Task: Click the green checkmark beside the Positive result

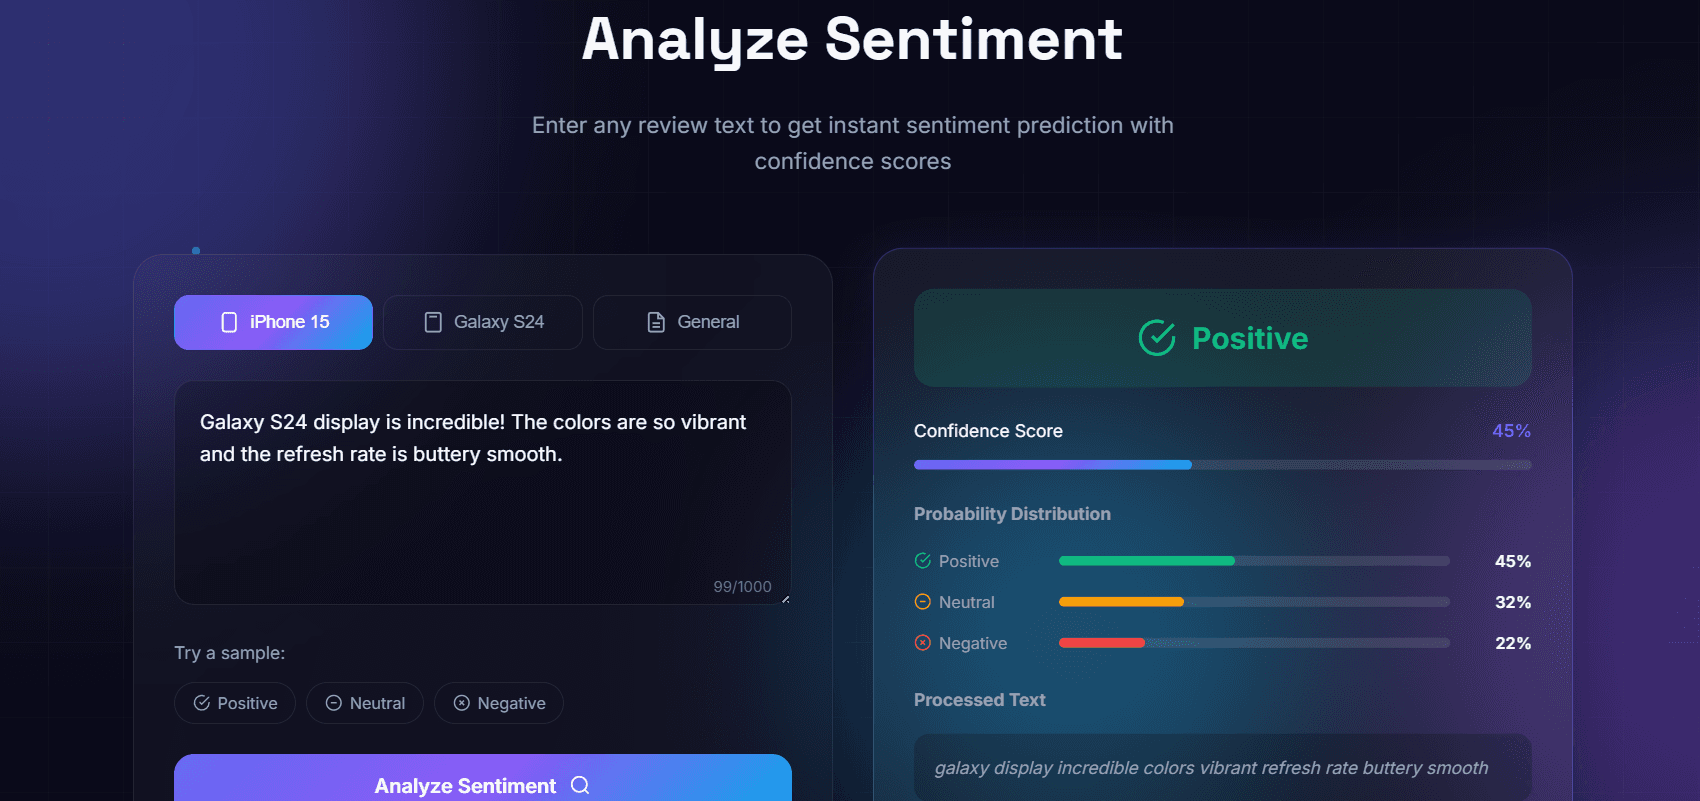Action: (1156, 338)
